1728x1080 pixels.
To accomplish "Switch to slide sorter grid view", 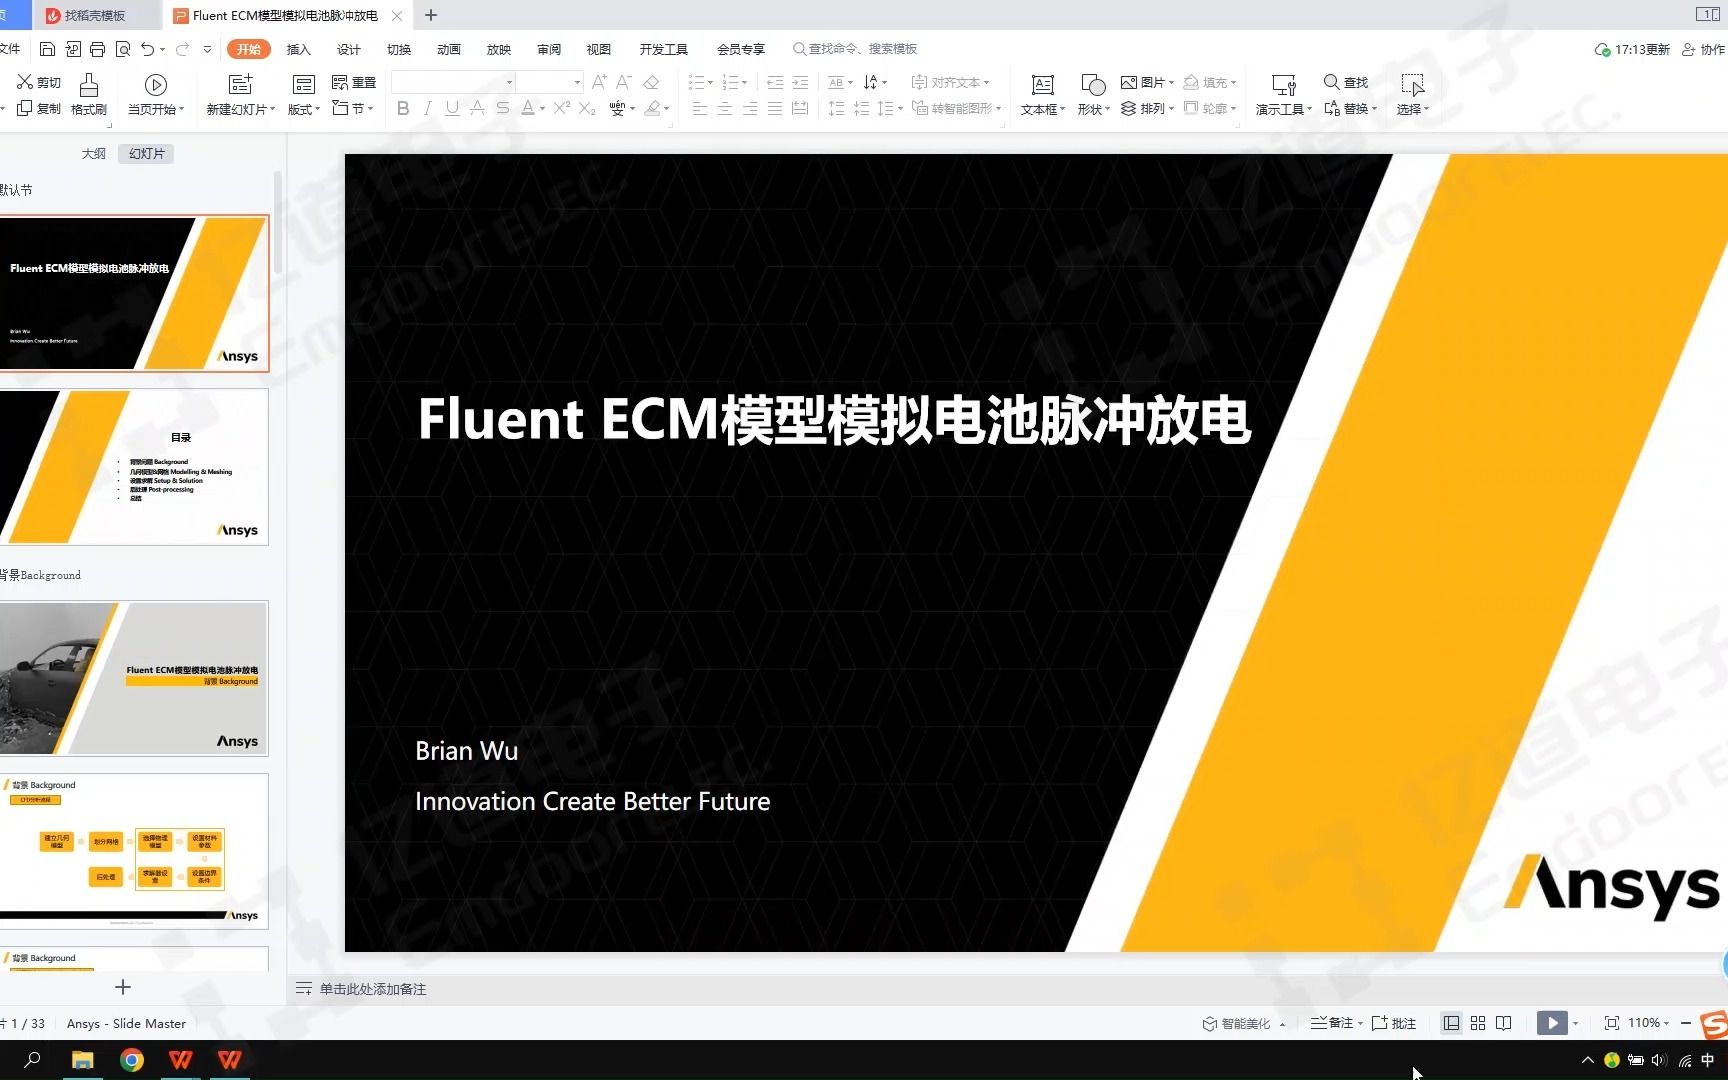I will [x=1477, y=1023].
